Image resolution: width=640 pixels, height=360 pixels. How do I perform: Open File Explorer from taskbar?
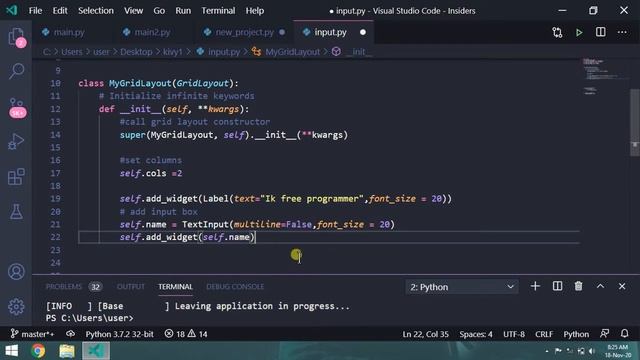67,351
